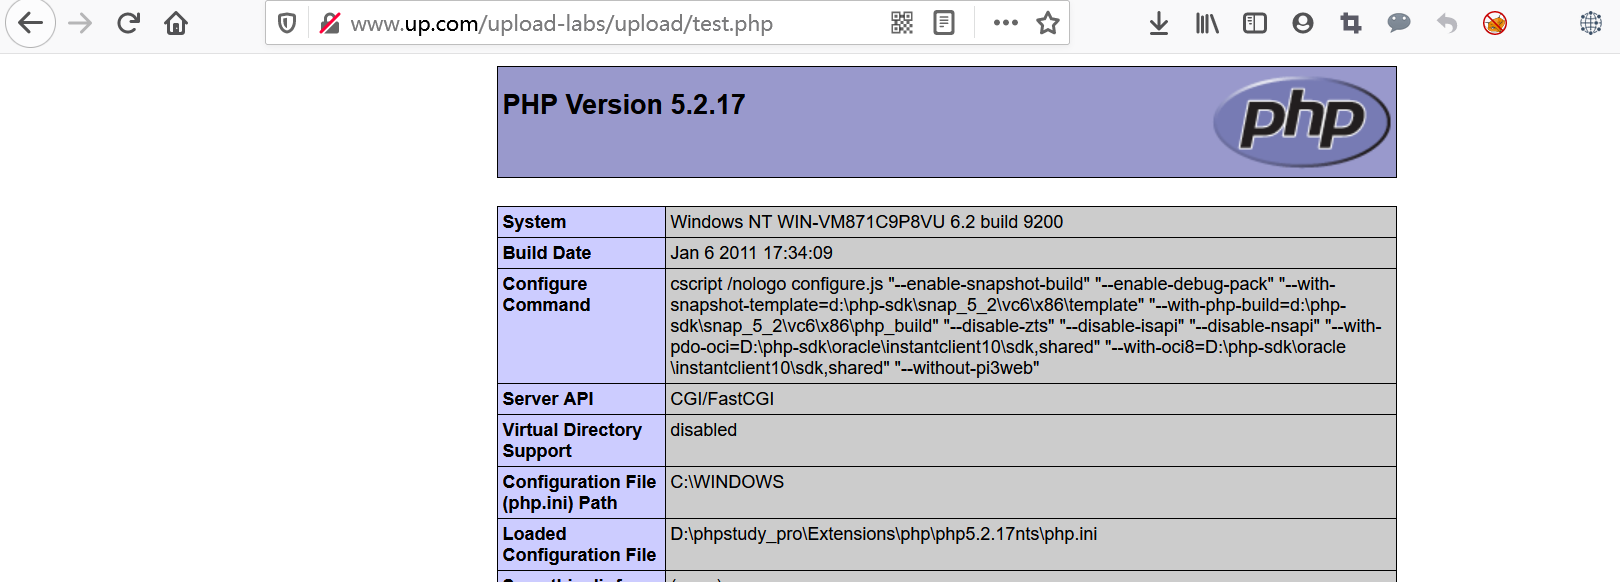Click the php logo image
Image resolution: width=1620 pixels, height=582 pixels.
(1301, 122)
